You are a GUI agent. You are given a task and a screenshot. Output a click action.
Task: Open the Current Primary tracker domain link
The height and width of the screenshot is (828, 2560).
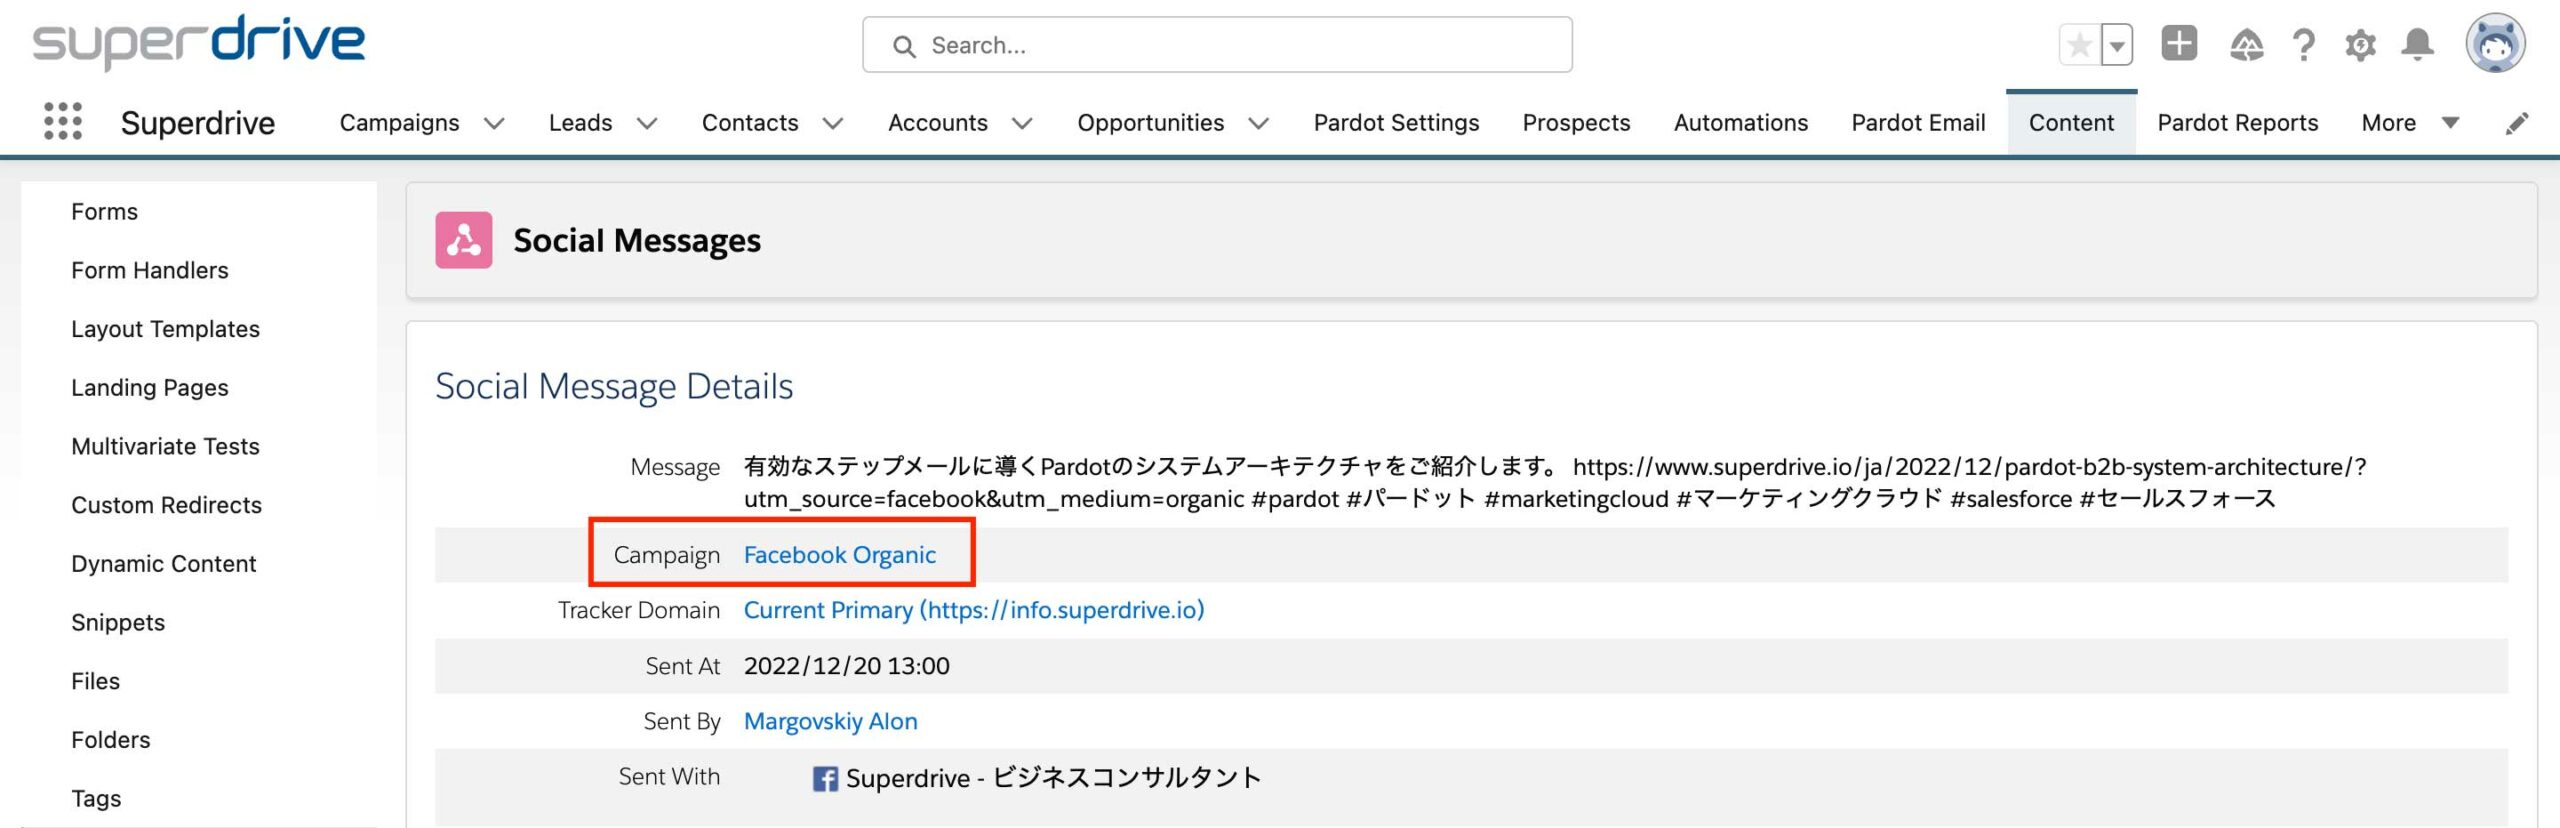[x=974, y=610]
